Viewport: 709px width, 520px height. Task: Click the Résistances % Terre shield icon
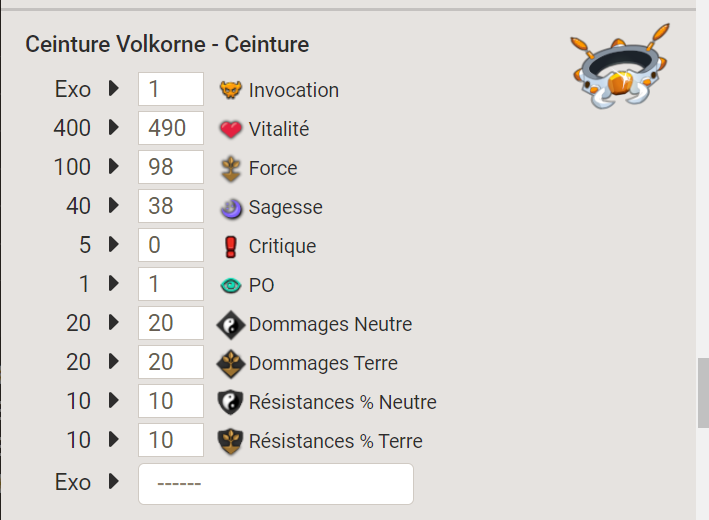point(231,441)
